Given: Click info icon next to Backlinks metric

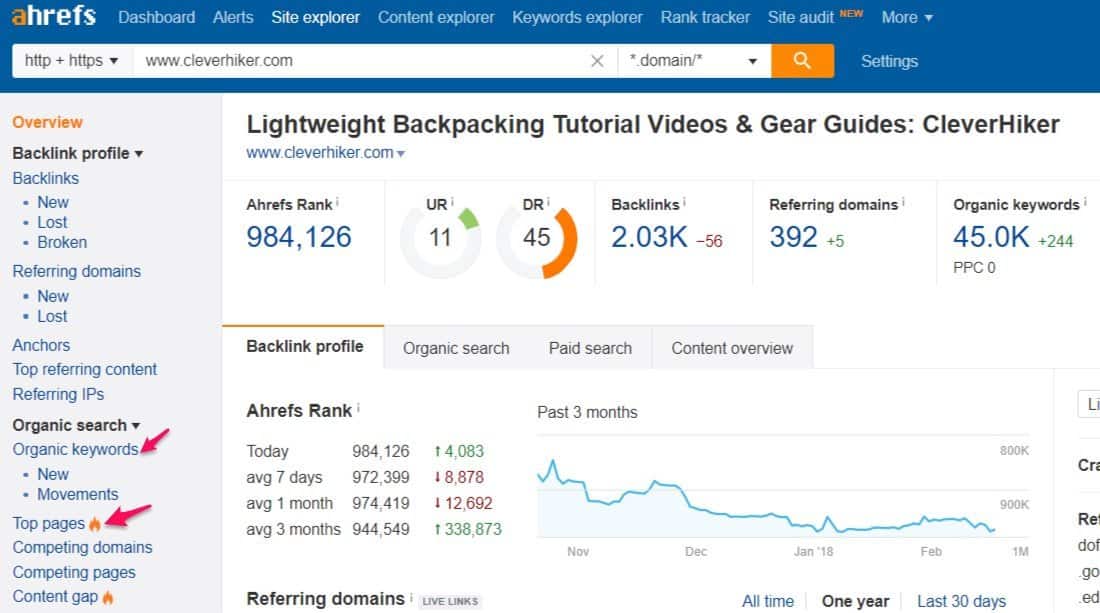Looking at the screenshot, I should (684, 202).
